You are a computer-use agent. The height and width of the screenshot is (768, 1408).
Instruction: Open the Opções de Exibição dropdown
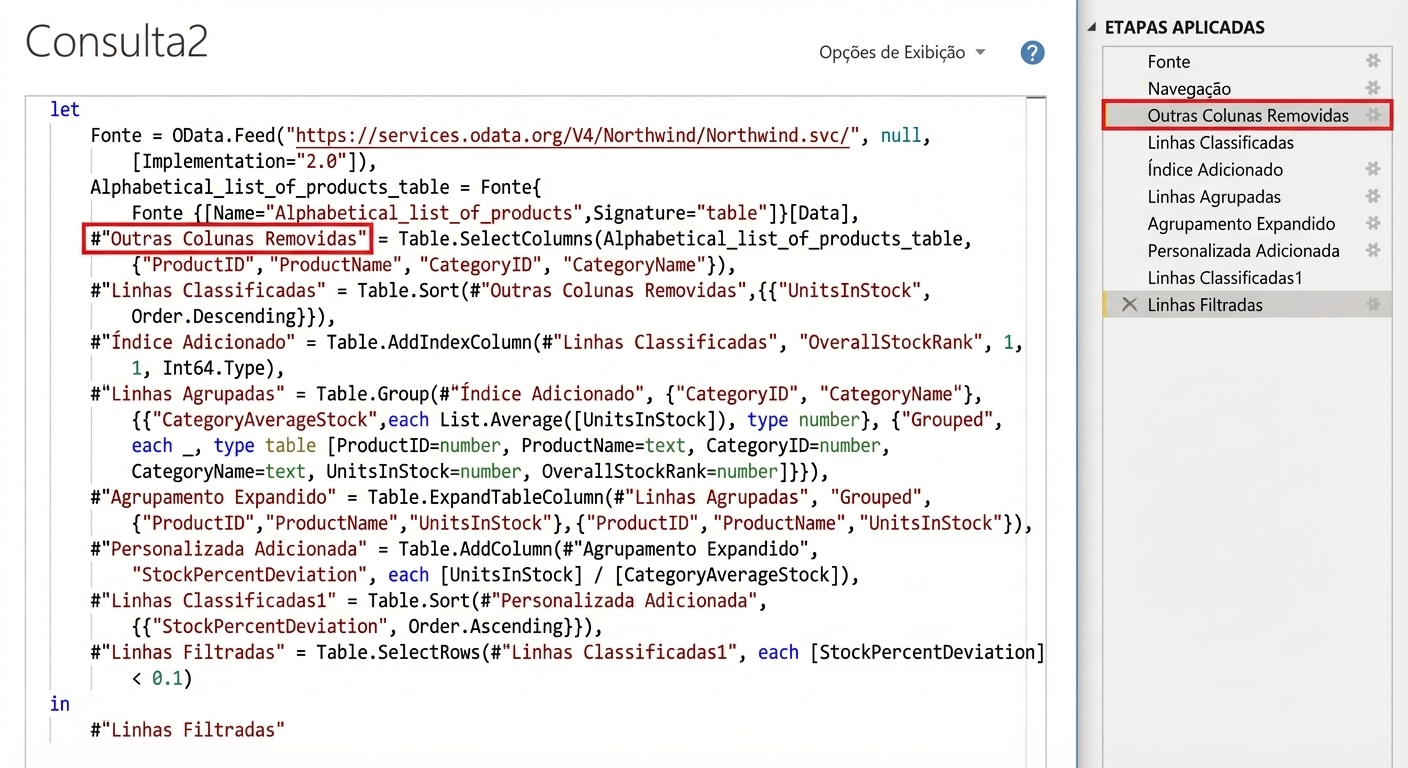902,53
